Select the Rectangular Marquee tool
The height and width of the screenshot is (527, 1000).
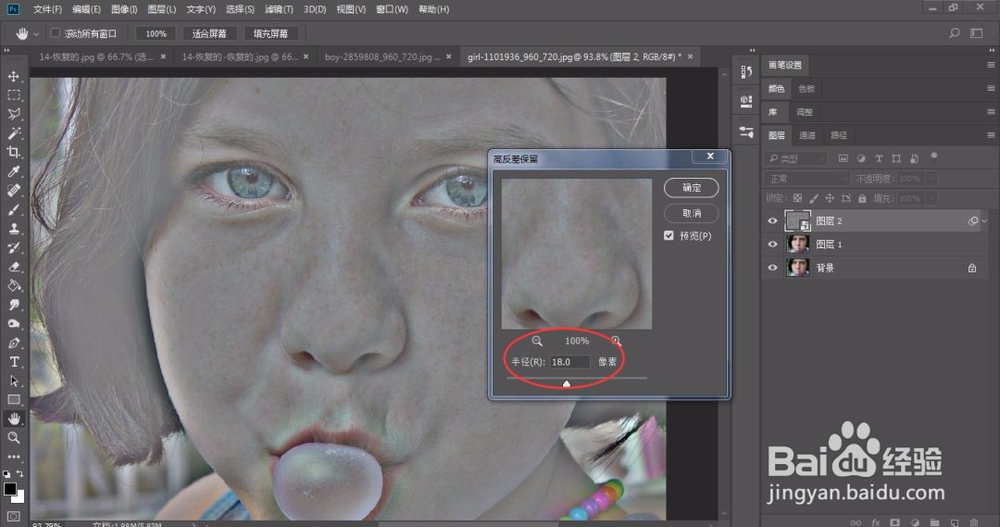pos(13,95)
